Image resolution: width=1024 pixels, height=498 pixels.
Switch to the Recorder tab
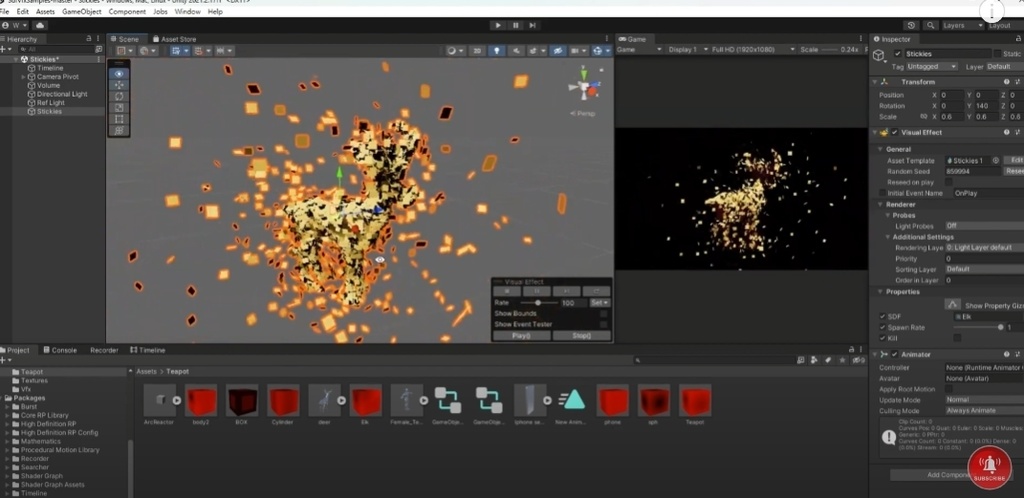[x=104, y=350]
